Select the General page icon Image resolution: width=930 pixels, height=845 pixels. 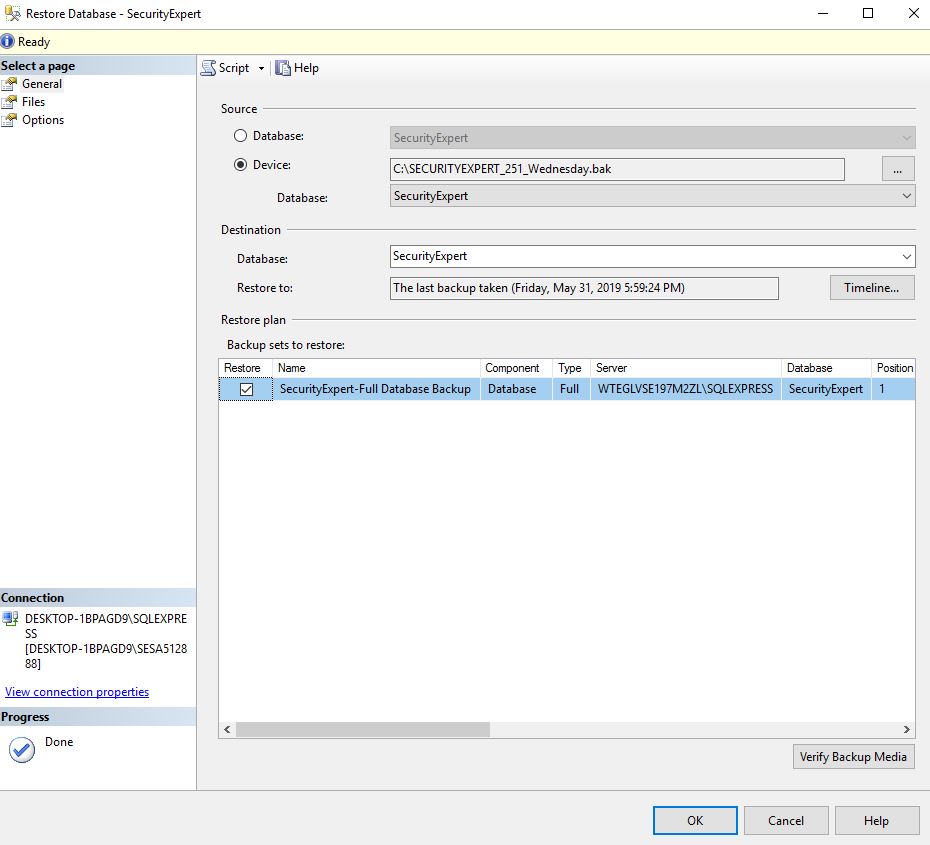[x=9, y=84]
